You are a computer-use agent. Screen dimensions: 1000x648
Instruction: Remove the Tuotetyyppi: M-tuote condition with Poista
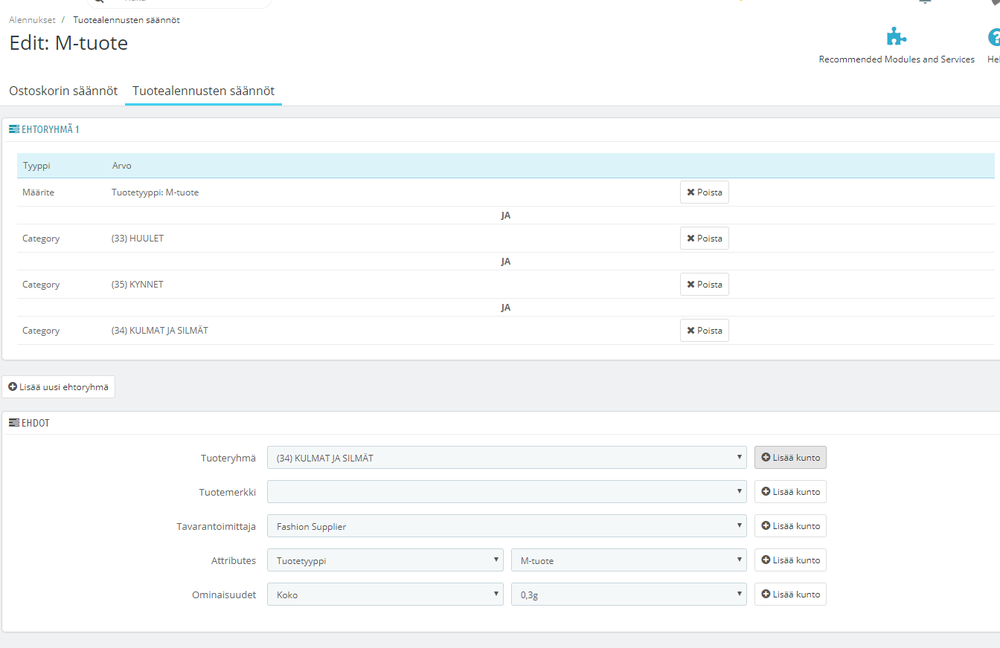pyautogui.click(x=704, y=192)
